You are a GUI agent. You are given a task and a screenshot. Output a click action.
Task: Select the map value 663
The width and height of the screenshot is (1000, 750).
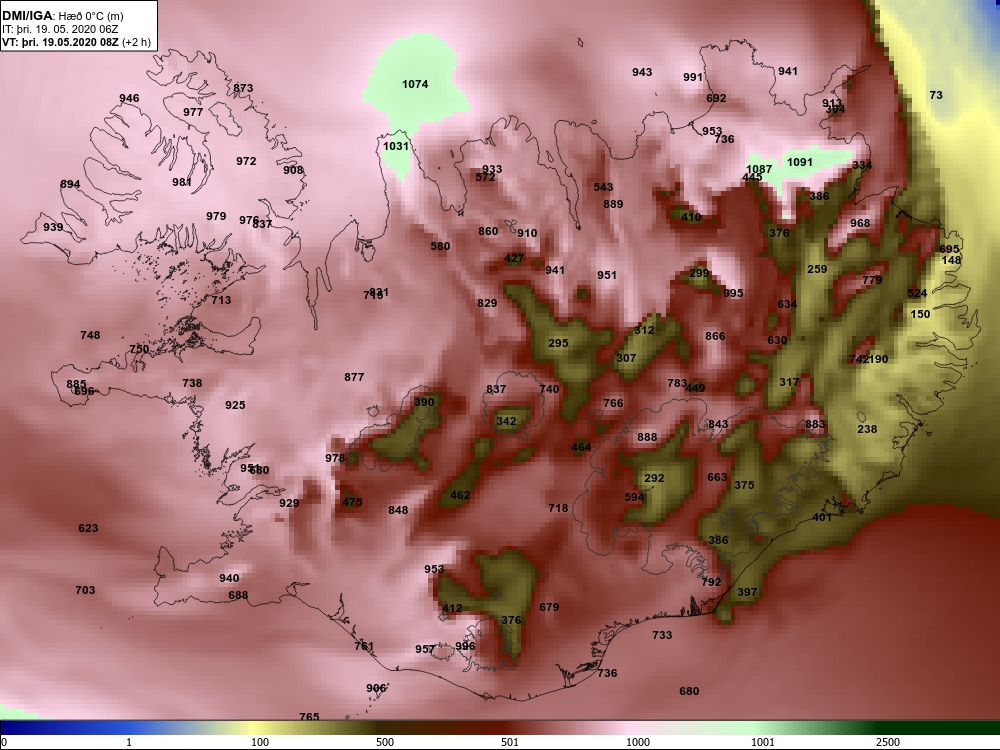click(x=717, y=477)
